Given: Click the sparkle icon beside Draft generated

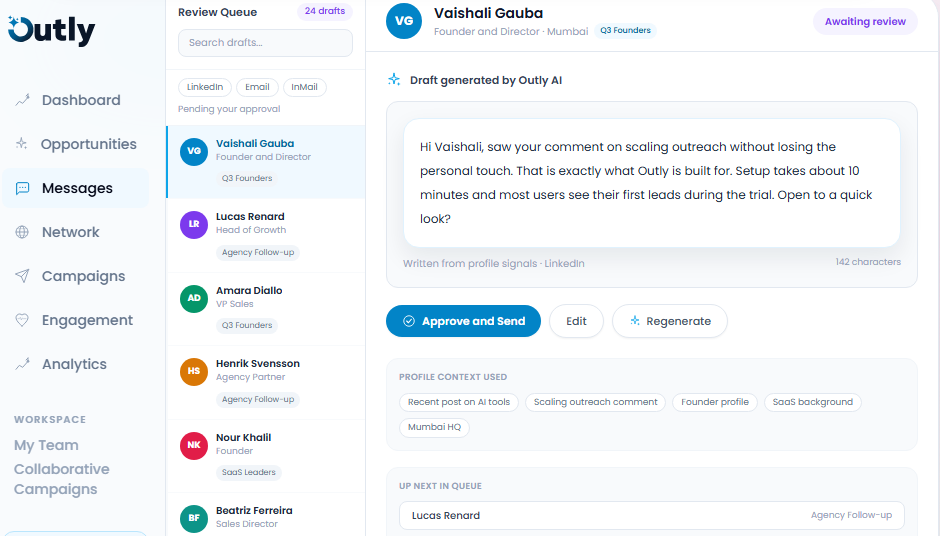Looking at the screenshot, I should point(394,79).
